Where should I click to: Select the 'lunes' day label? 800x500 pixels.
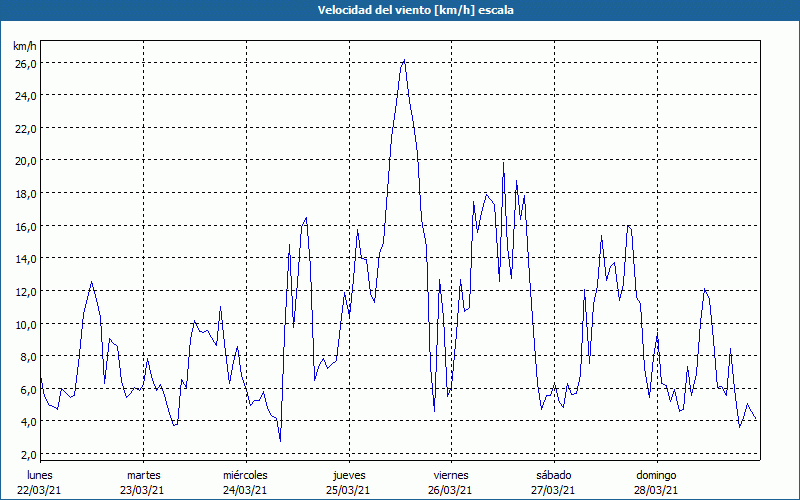click(x=40, y=475)
